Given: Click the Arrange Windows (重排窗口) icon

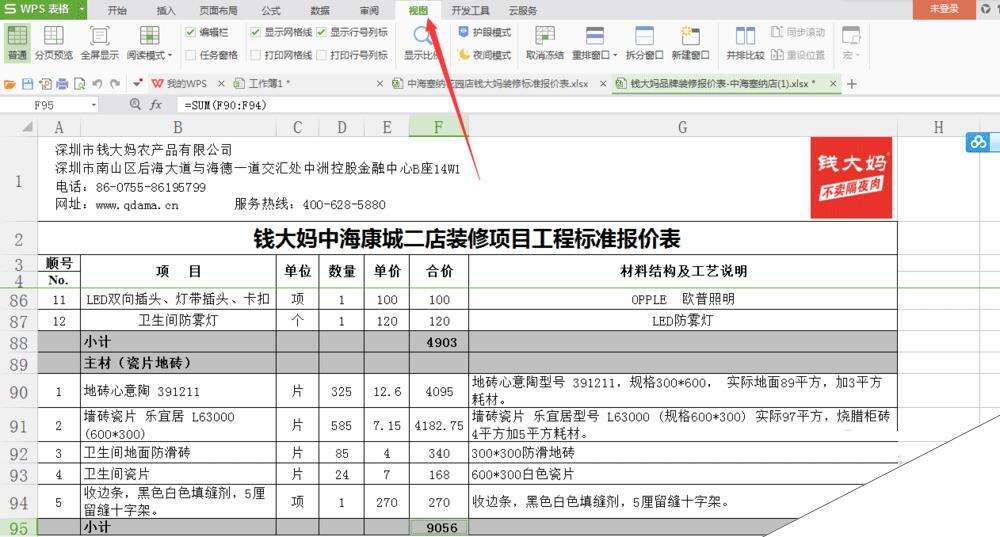Looking at the screenshot, I should (594, 36).
